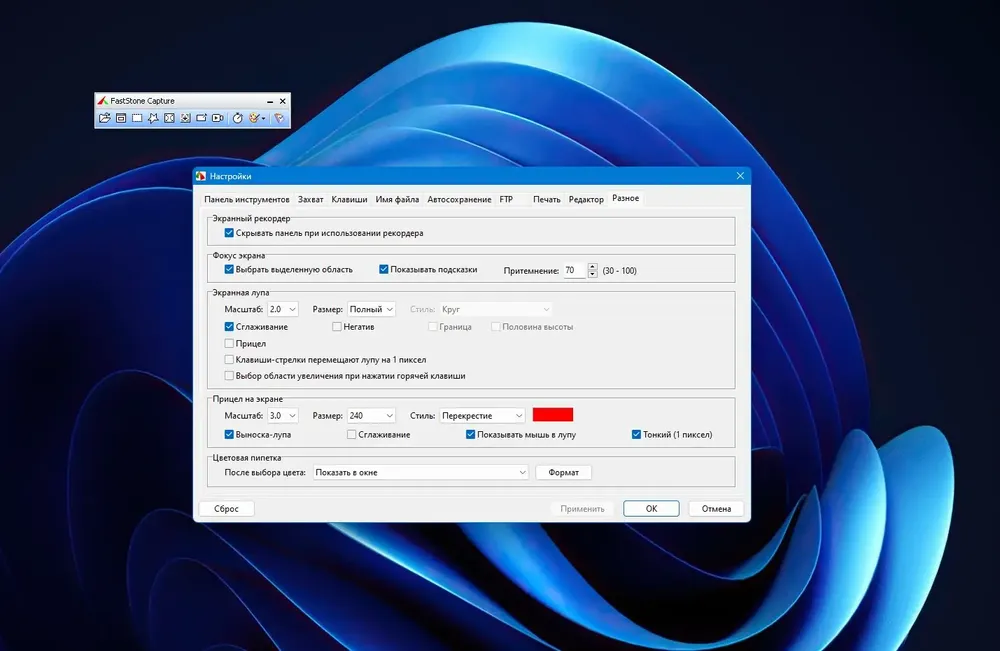
Task: Select the Capture Full Screen icon
Action: (x=169, y=118)
